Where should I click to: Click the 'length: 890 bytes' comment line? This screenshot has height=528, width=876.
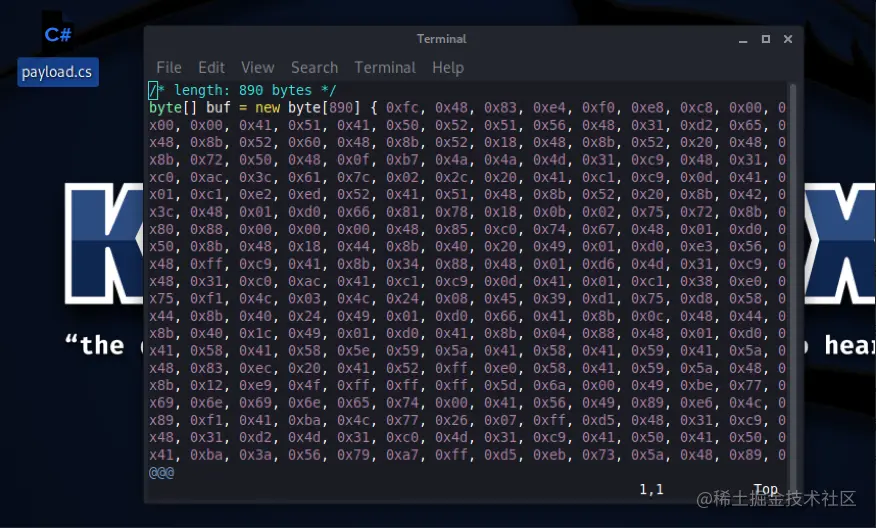point(243,90)
